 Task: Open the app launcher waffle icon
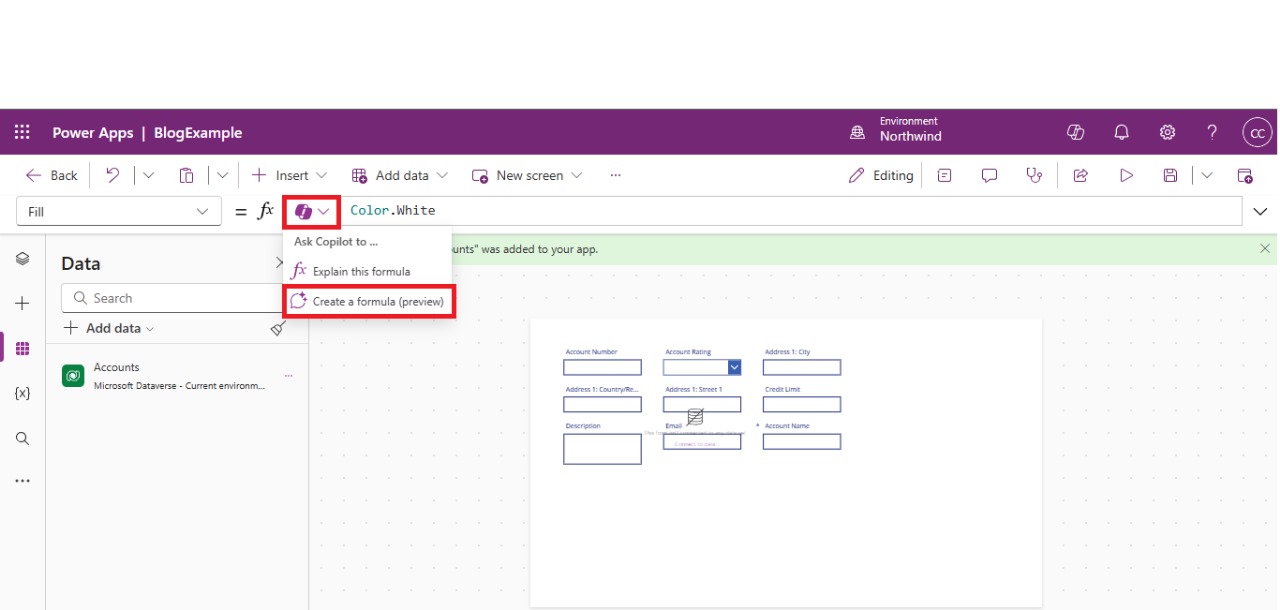(22, 132)
